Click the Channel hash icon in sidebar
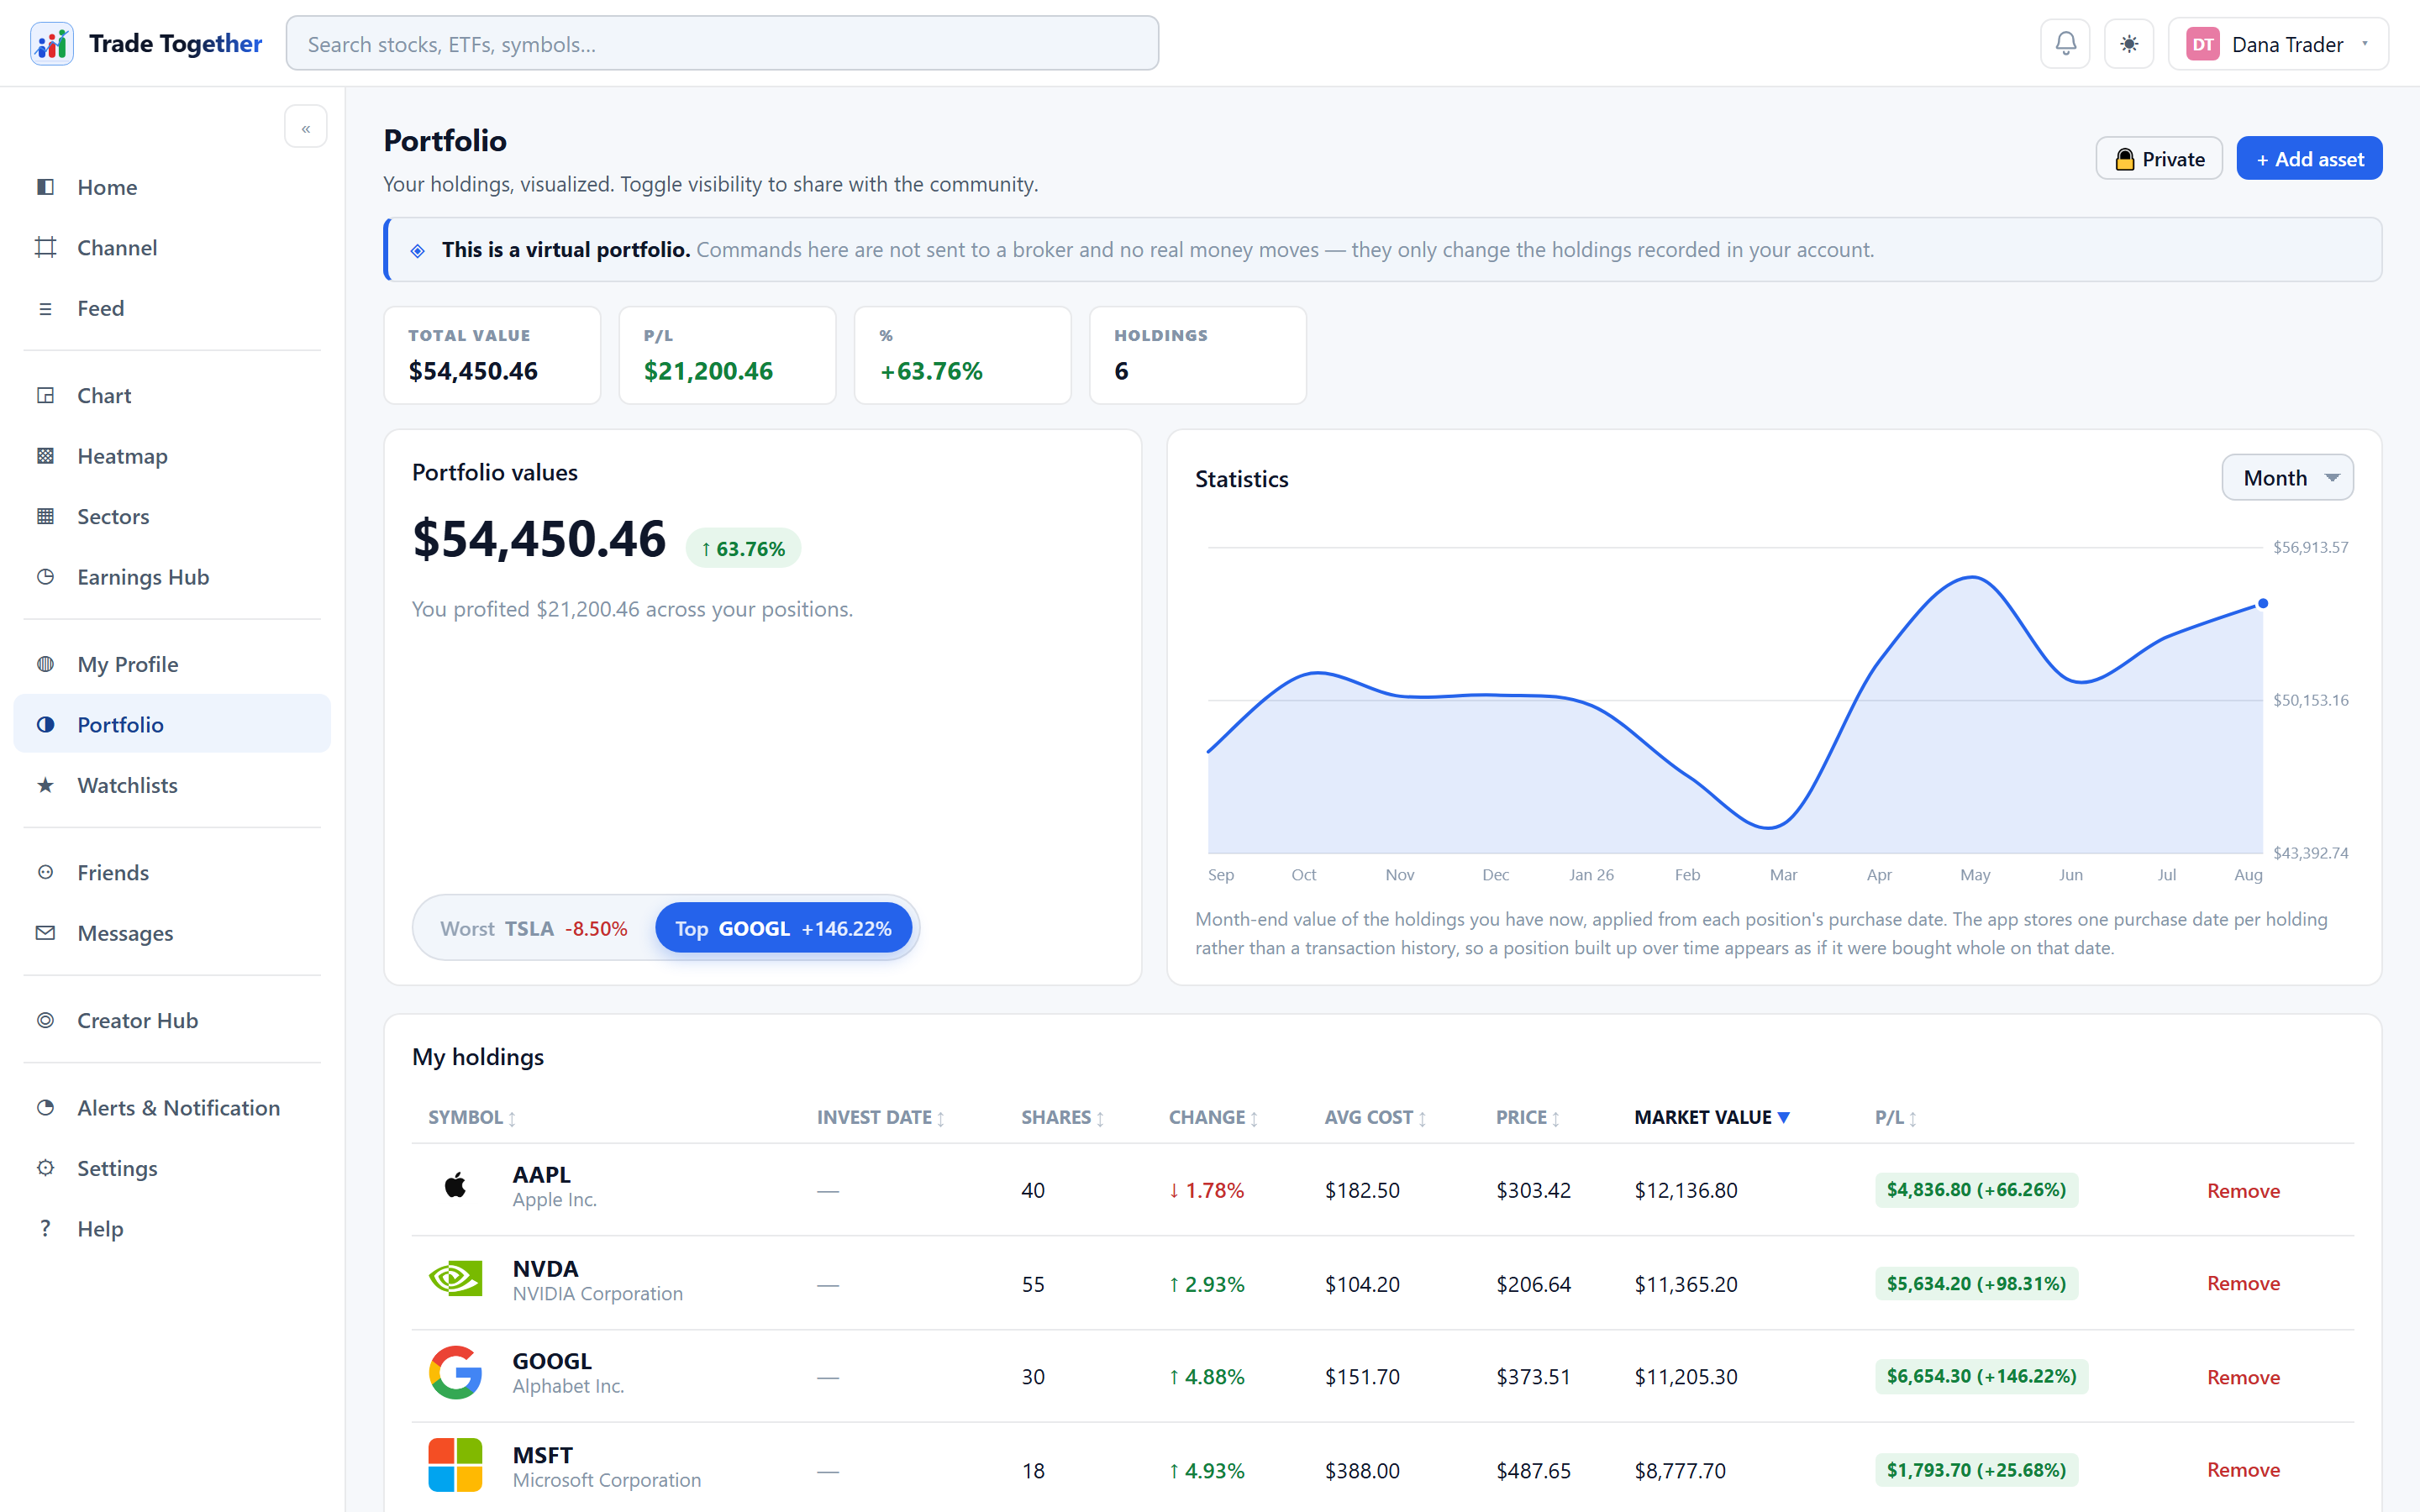The image size is (2420, 1512). point(45,247)
